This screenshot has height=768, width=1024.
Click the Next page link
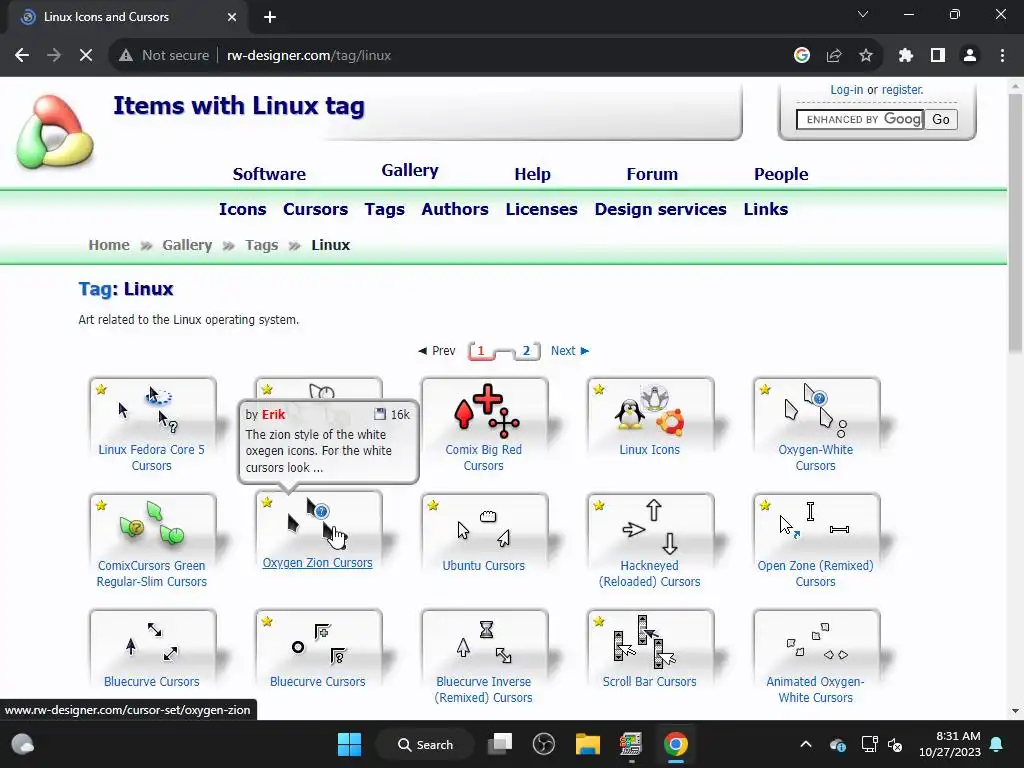(x=569, y=351)
